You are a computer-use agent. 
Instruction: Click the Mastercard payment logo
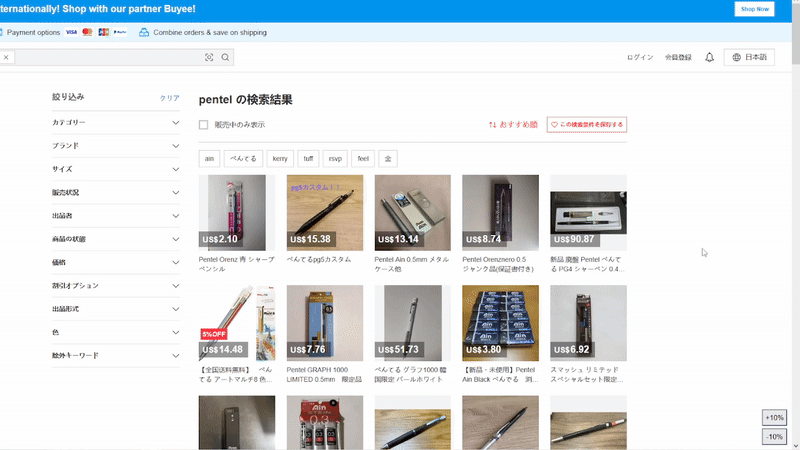tap(87, 32)
